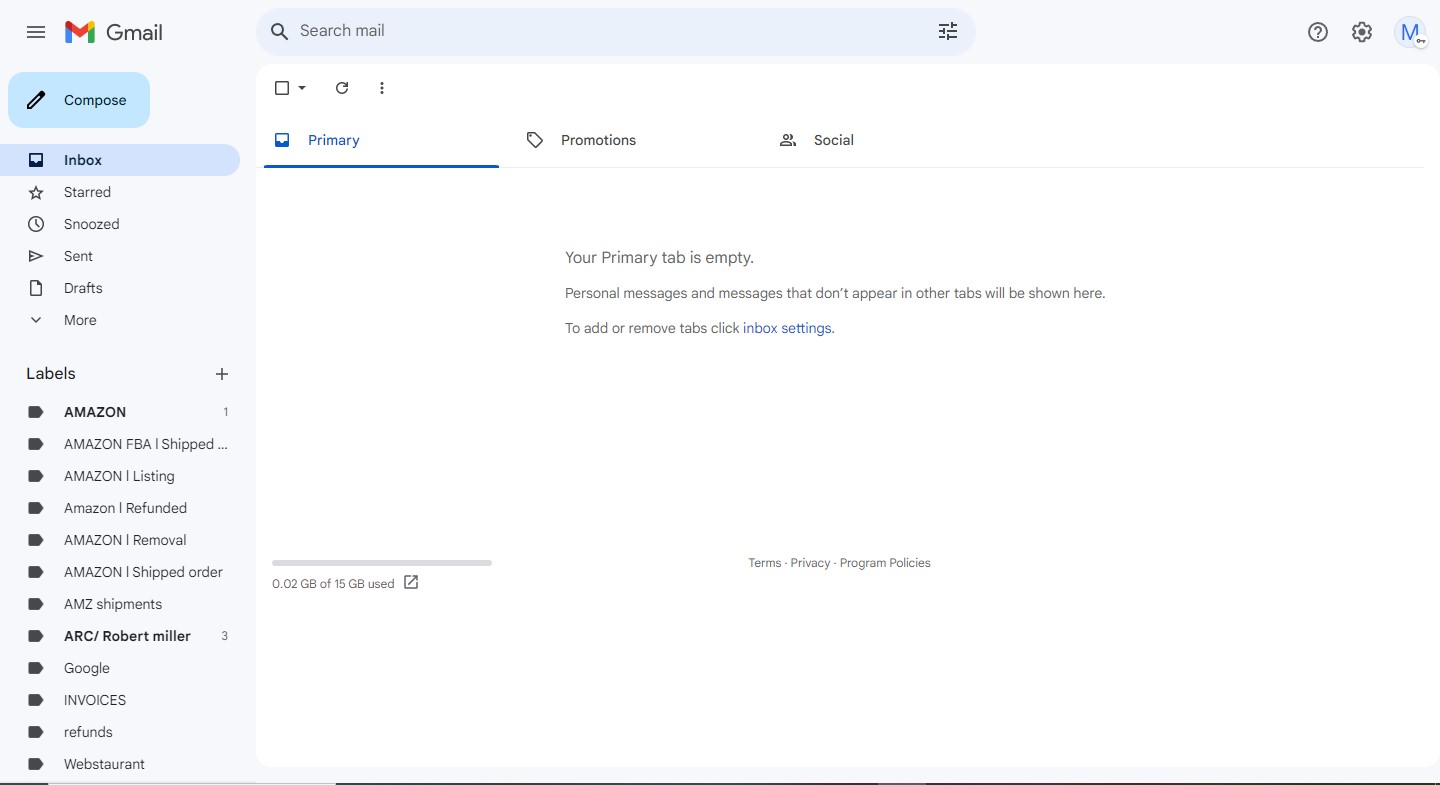Refresh the mail list
This screenshot has height=785, width=1440.
point(342,88)
